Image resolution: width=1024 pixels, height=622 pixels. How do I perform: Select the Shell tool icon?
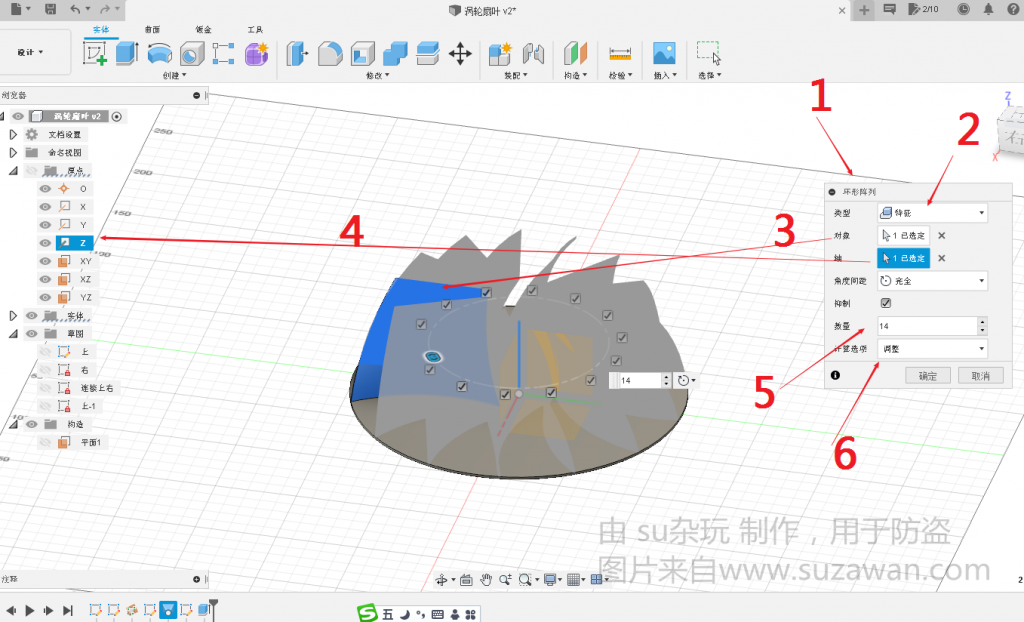363,54
